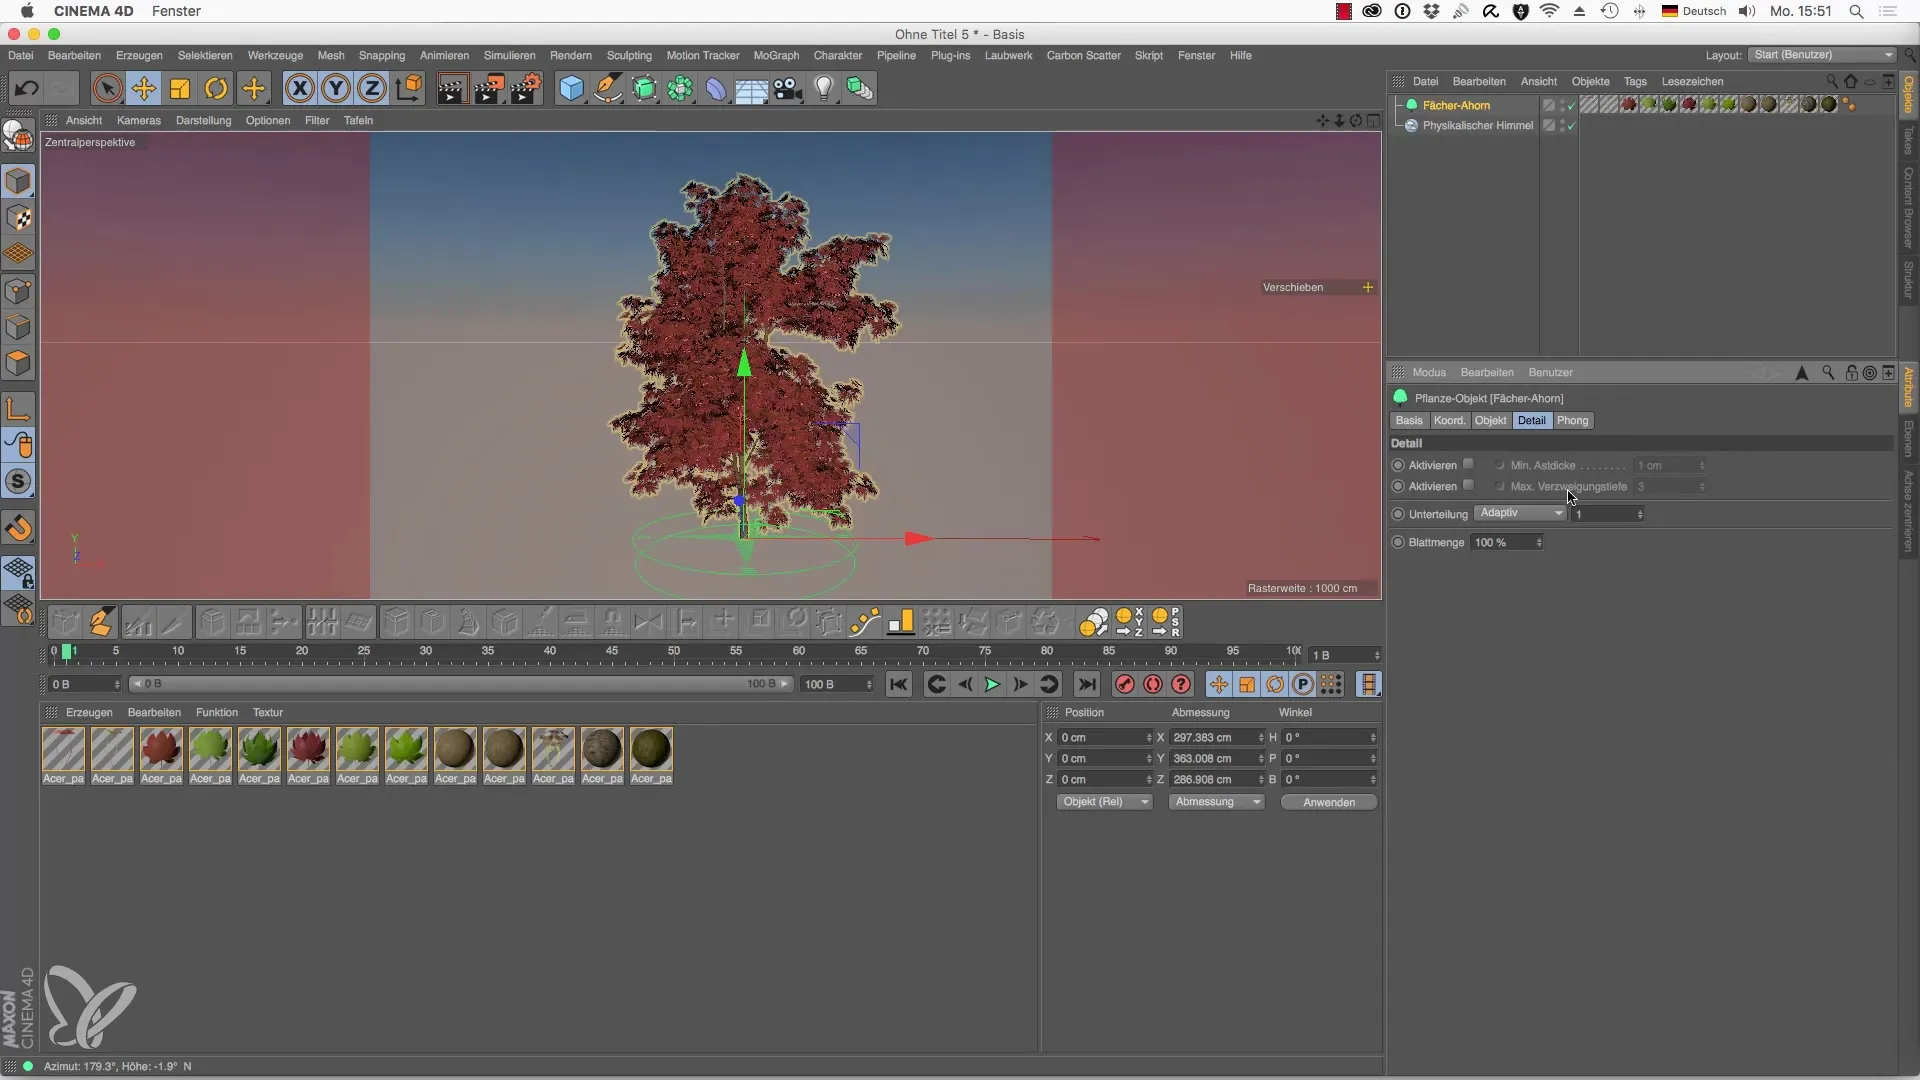Toggle the position keyframe channel icon
The image size is (1920, 1080).
point(1218,684)
